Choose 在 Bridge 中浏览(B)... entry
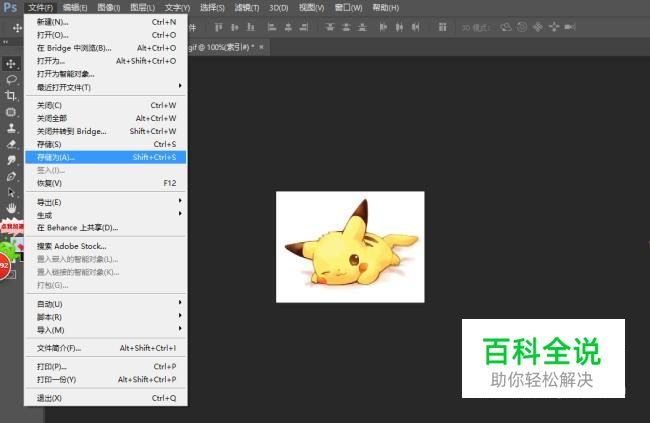 pyautogui.click(x=105, y=48)
